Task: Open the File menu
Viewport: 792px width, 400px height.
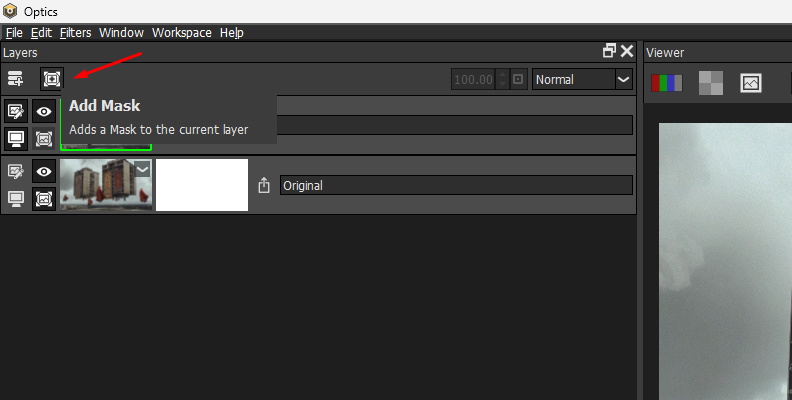Action: pyautogui.click(x=14, y=33)
